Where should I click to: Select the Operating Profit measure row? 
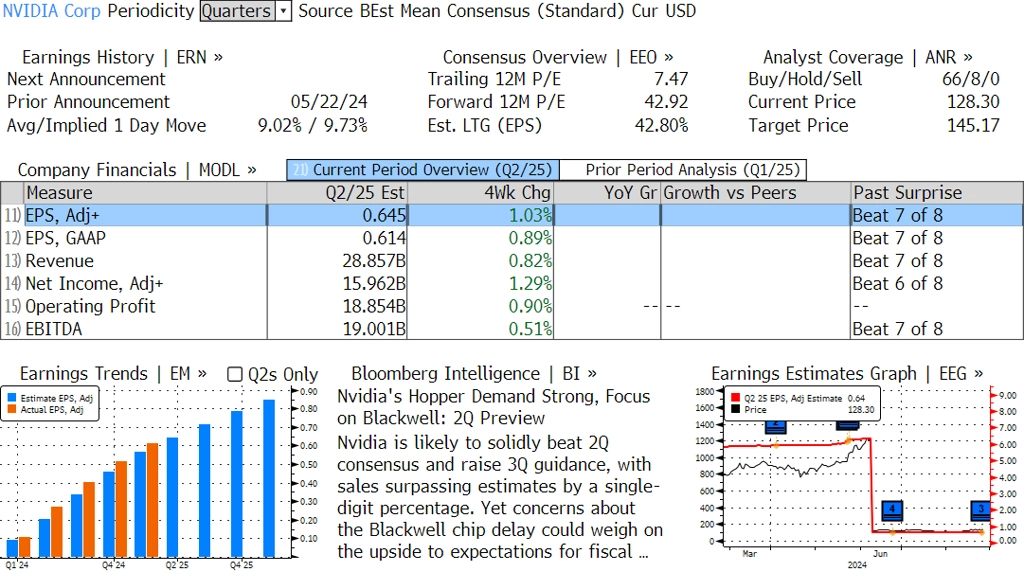click(x=512, y=306)
